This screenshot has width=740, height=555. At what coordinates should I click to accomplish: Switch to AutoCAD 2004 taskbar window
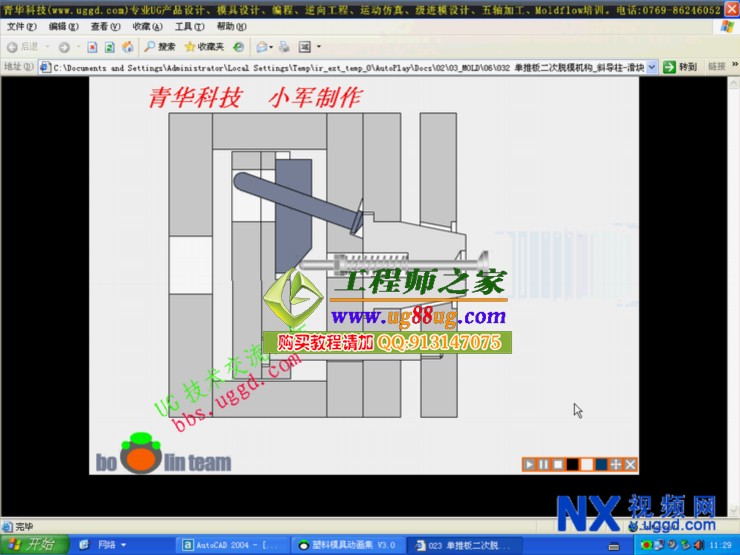tap(232, 545)
